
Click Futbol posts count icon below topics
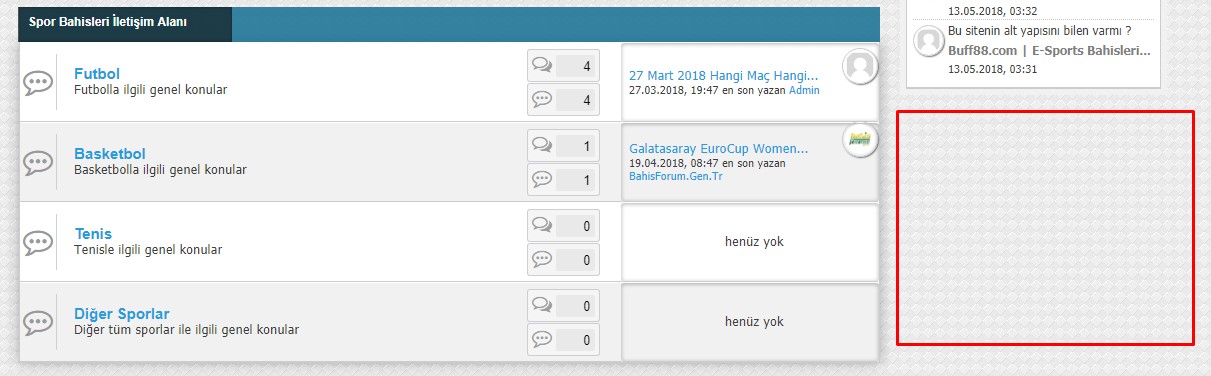click(x=543, y=99)
